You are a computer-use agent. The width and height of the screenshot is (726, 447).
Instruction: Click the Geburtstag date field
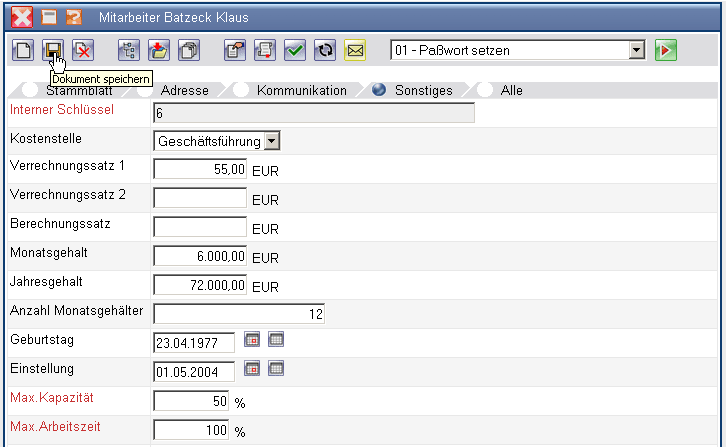[x=194, y=343]
